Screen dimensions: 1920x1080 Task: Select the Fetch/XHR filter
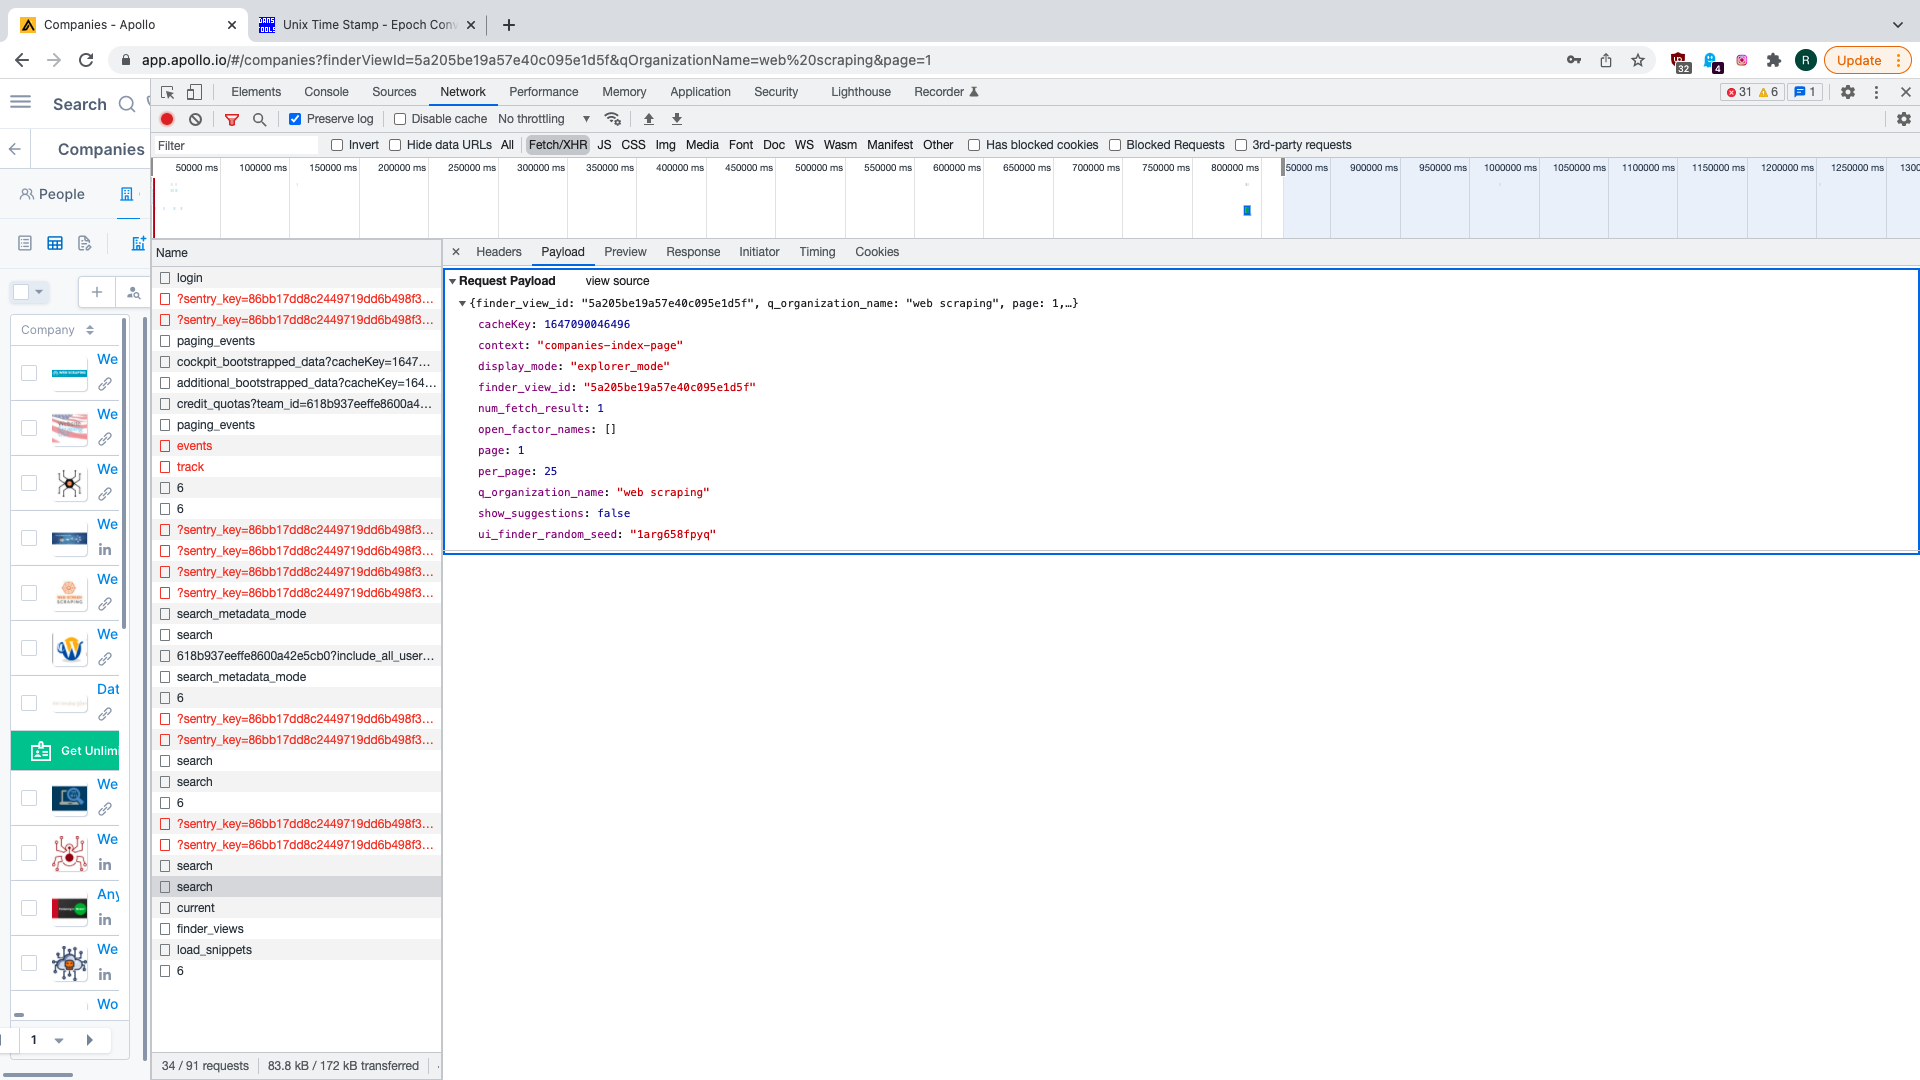tap(558, 145)
